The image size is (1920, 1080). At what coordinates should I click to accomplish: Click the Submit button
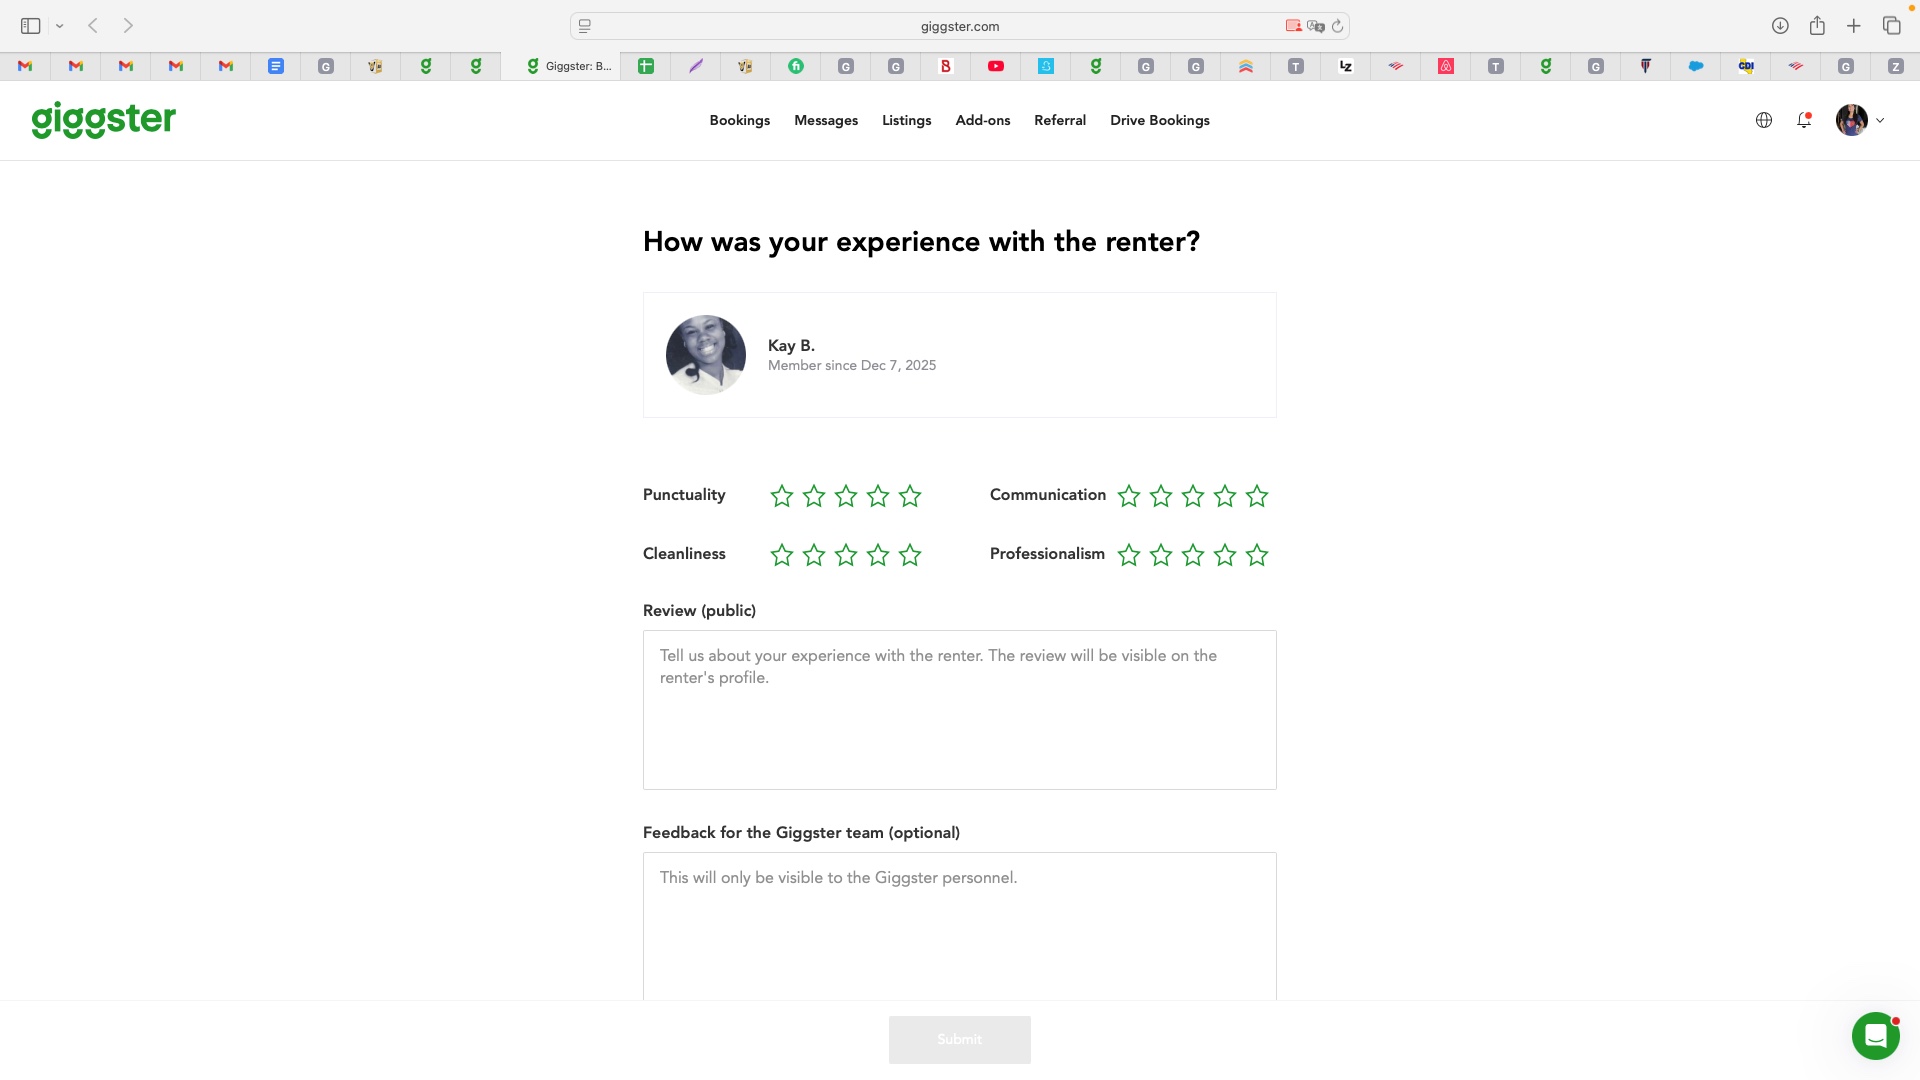pos(959,1040)
